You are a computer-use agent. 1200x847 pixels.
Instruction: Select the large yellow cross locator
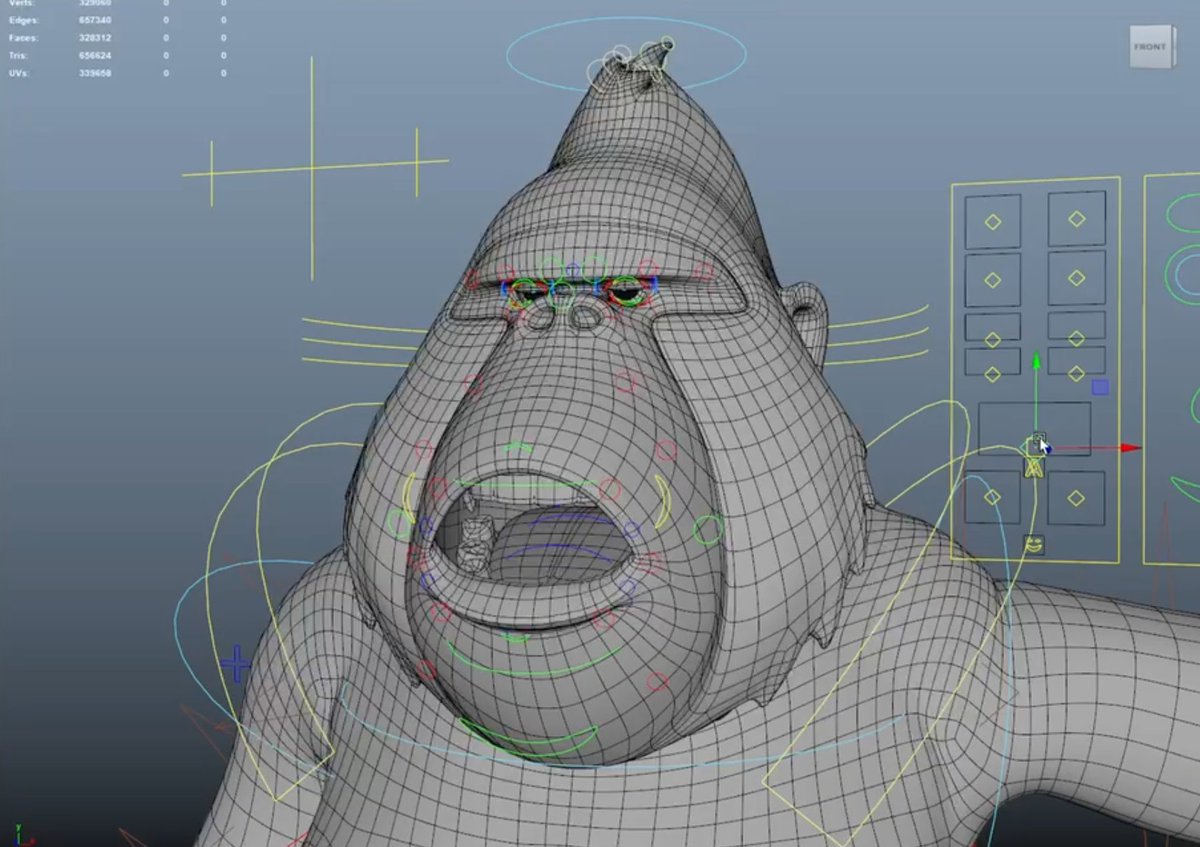point(313,169)
